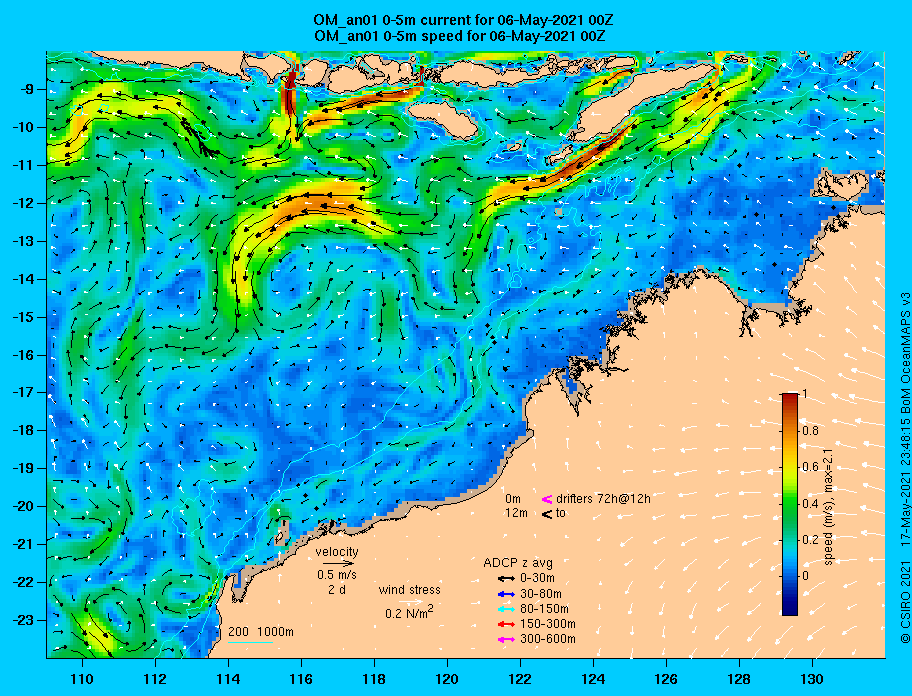Image resolution: width=912 pixels, height=696 pixels.
Task: Click the 'ADCP z avg' legend heading
Action: 518,563
